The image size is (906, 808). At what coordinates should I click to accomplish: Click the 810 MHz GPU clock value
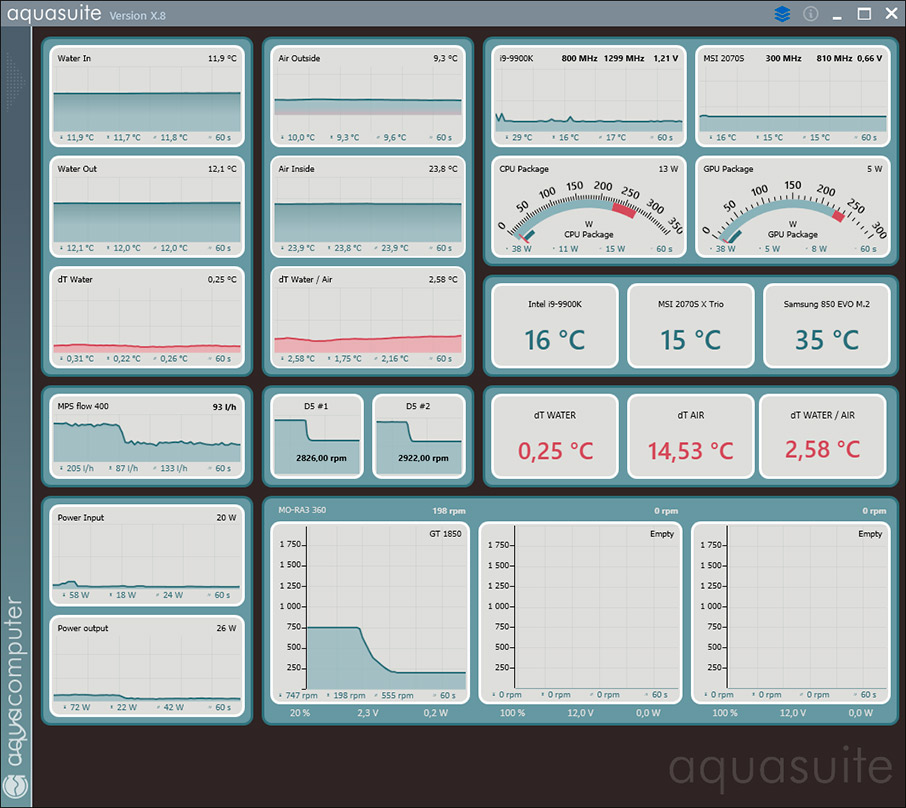tap(834, 58)
